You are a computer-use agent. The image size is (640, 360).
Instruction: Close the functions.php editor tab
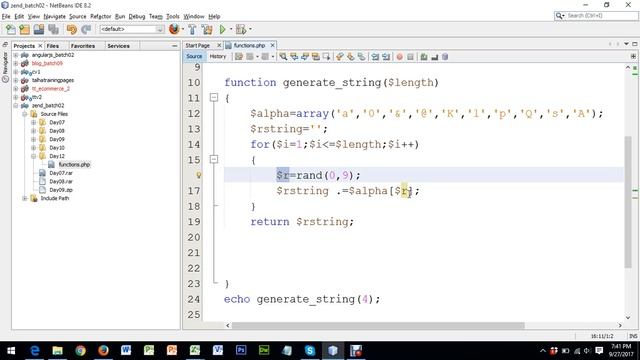point(273,45)
